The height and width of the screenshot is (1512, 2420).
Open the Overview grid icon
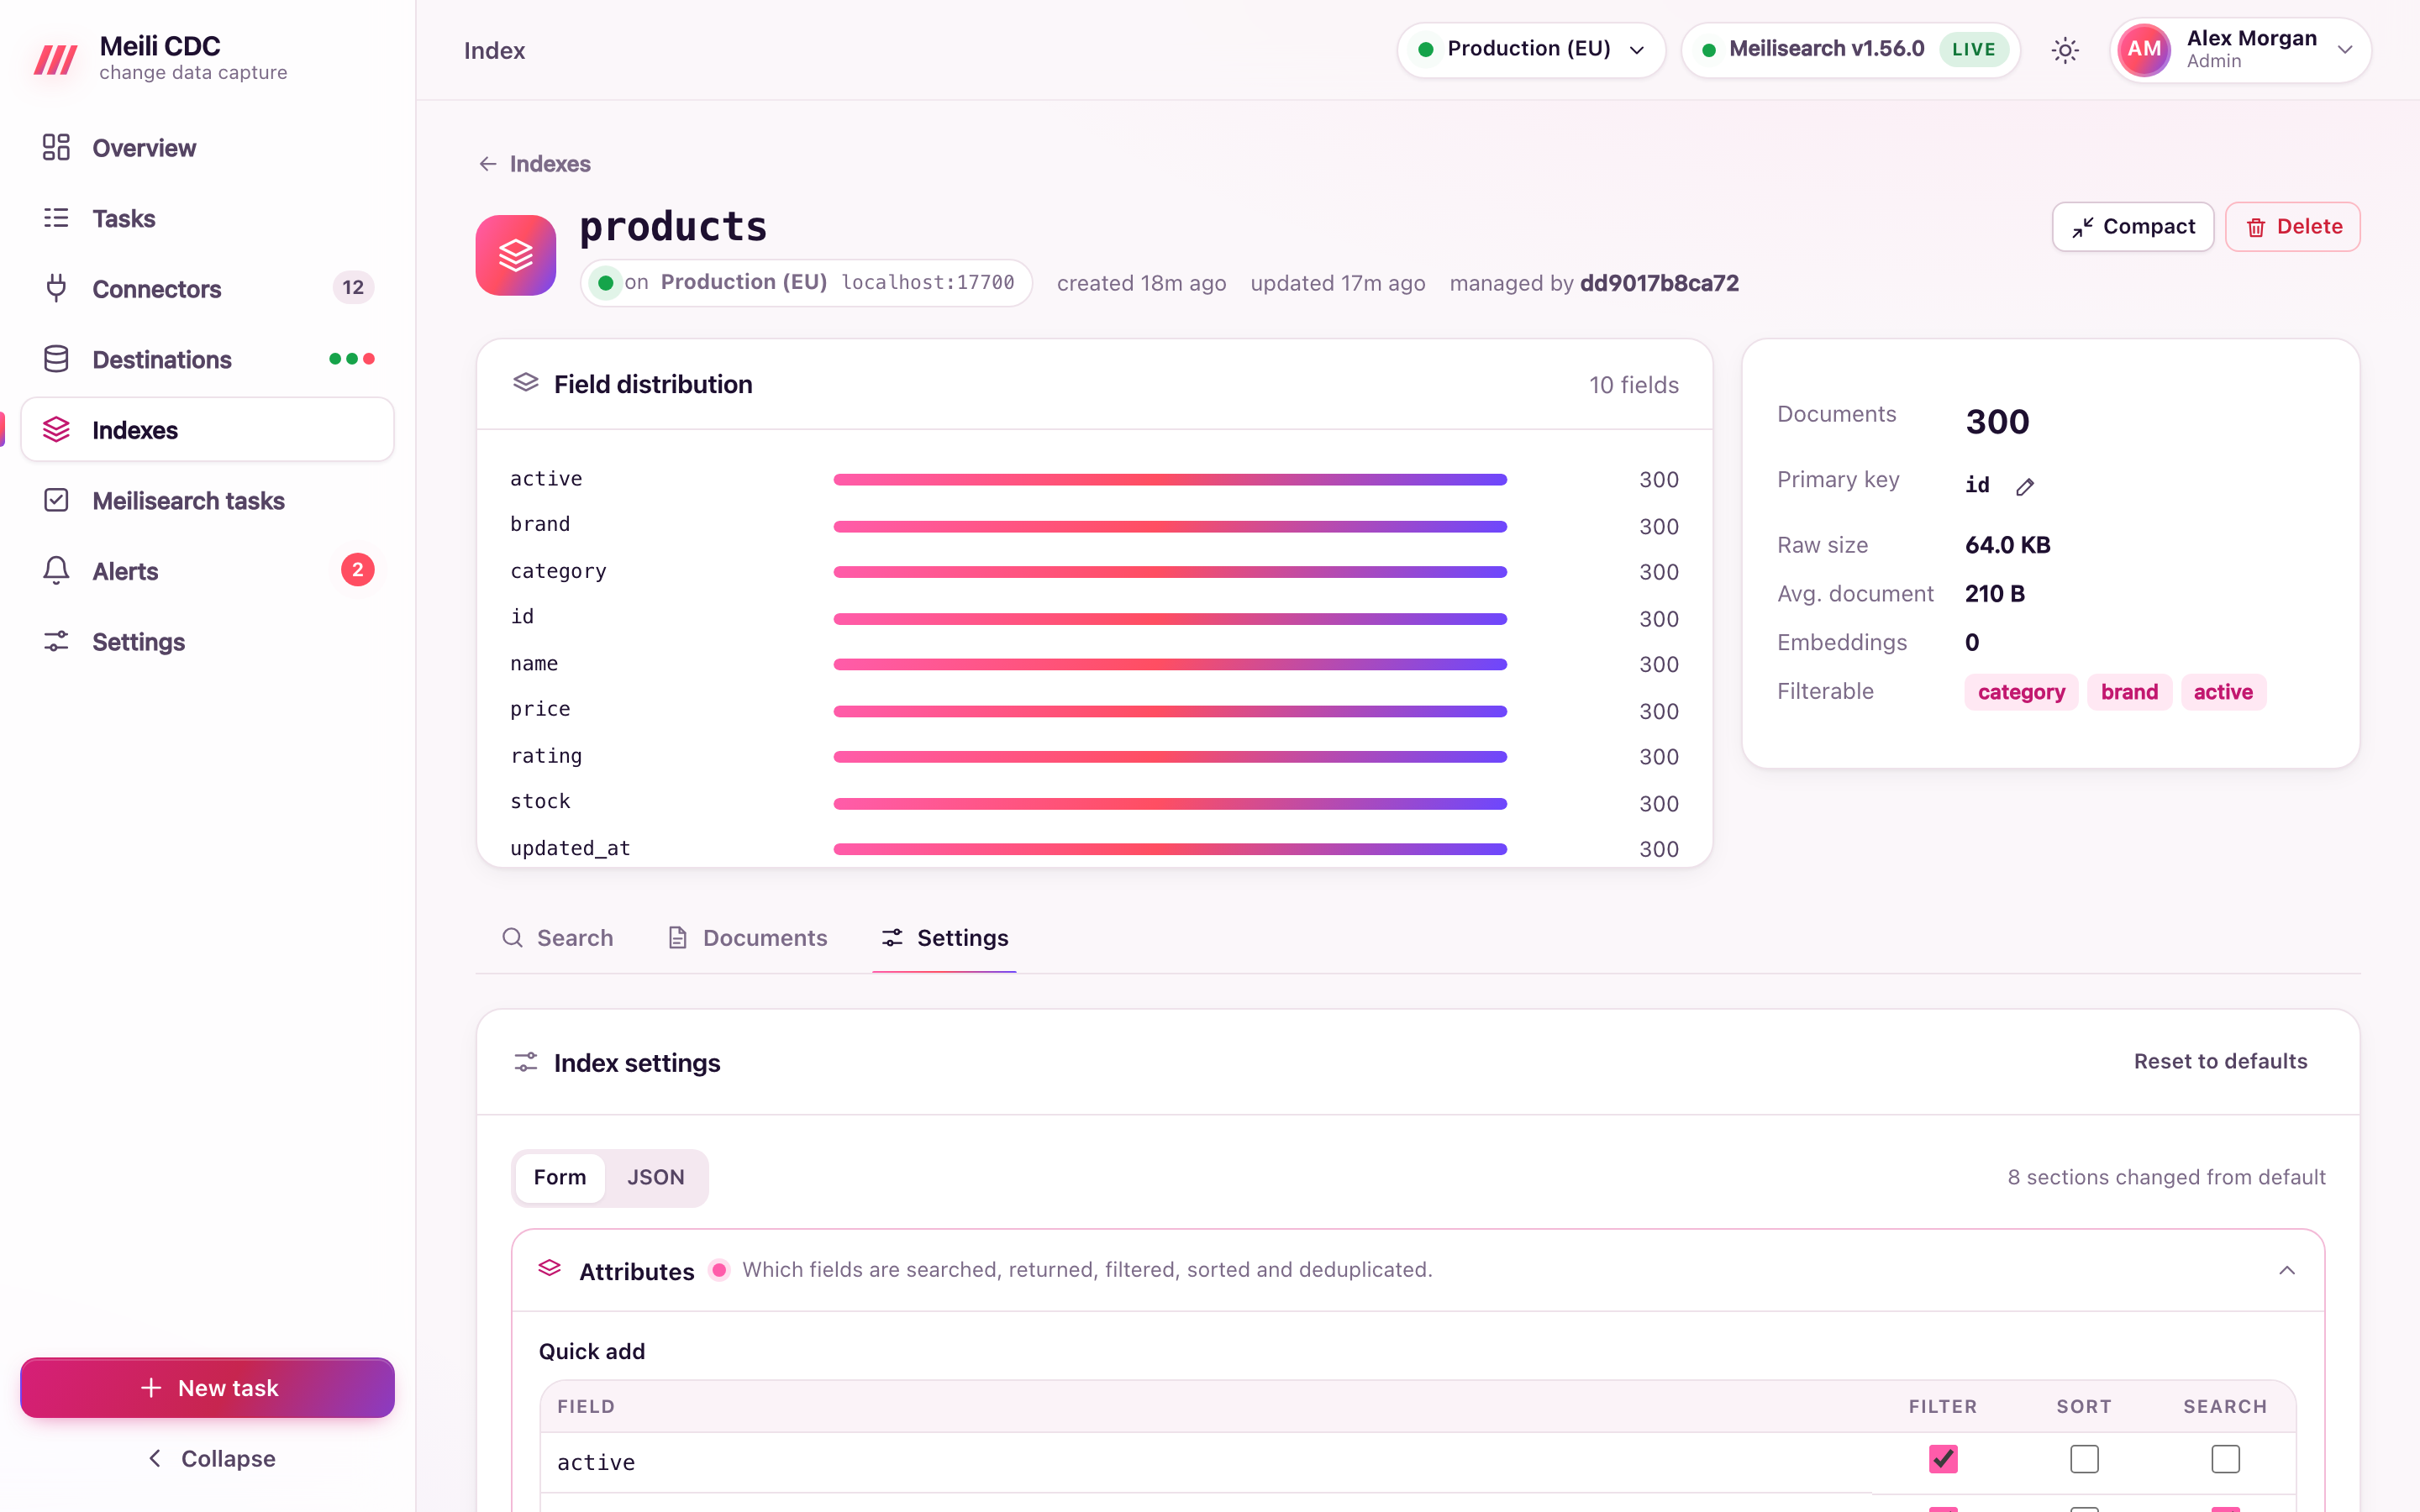pyautogui.click(x=56, y=147)
